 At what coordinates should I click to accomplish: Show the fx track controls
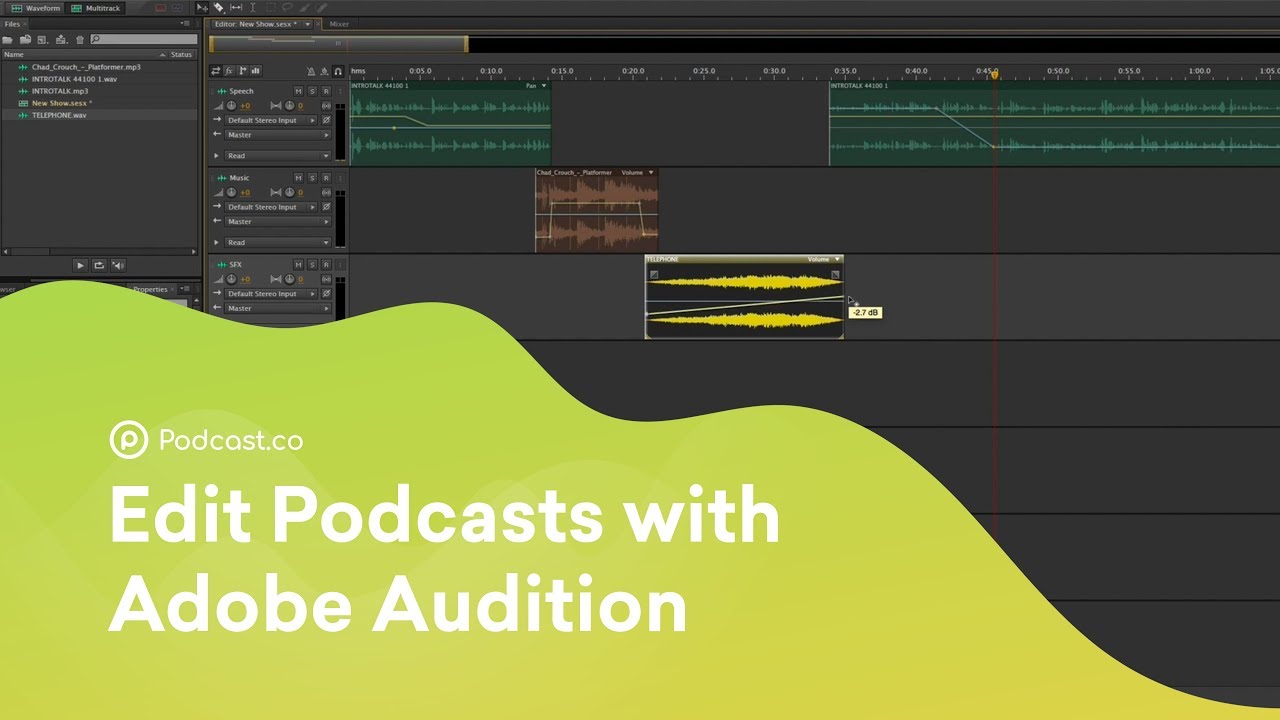pos(229,71)
